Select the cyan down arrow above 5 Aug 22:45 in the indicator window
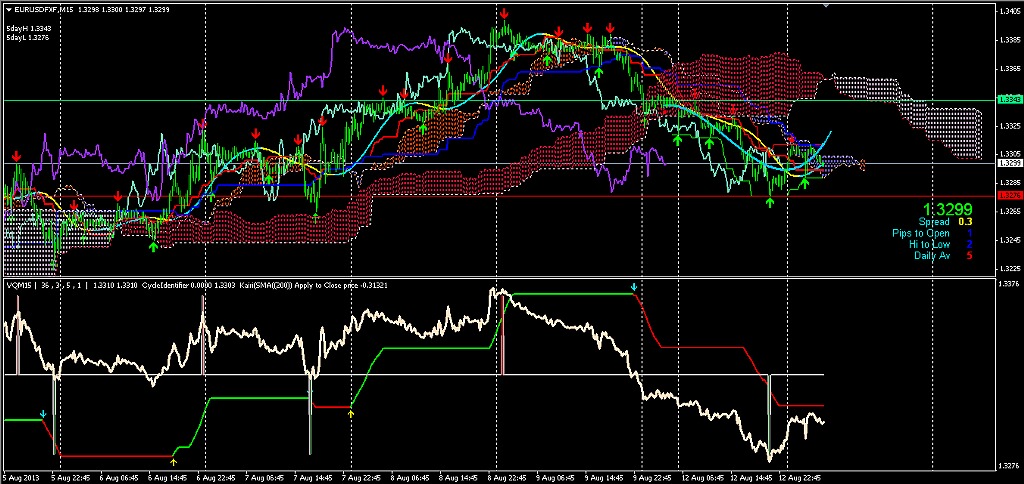The image size is (1024, 484). [43, 414]
